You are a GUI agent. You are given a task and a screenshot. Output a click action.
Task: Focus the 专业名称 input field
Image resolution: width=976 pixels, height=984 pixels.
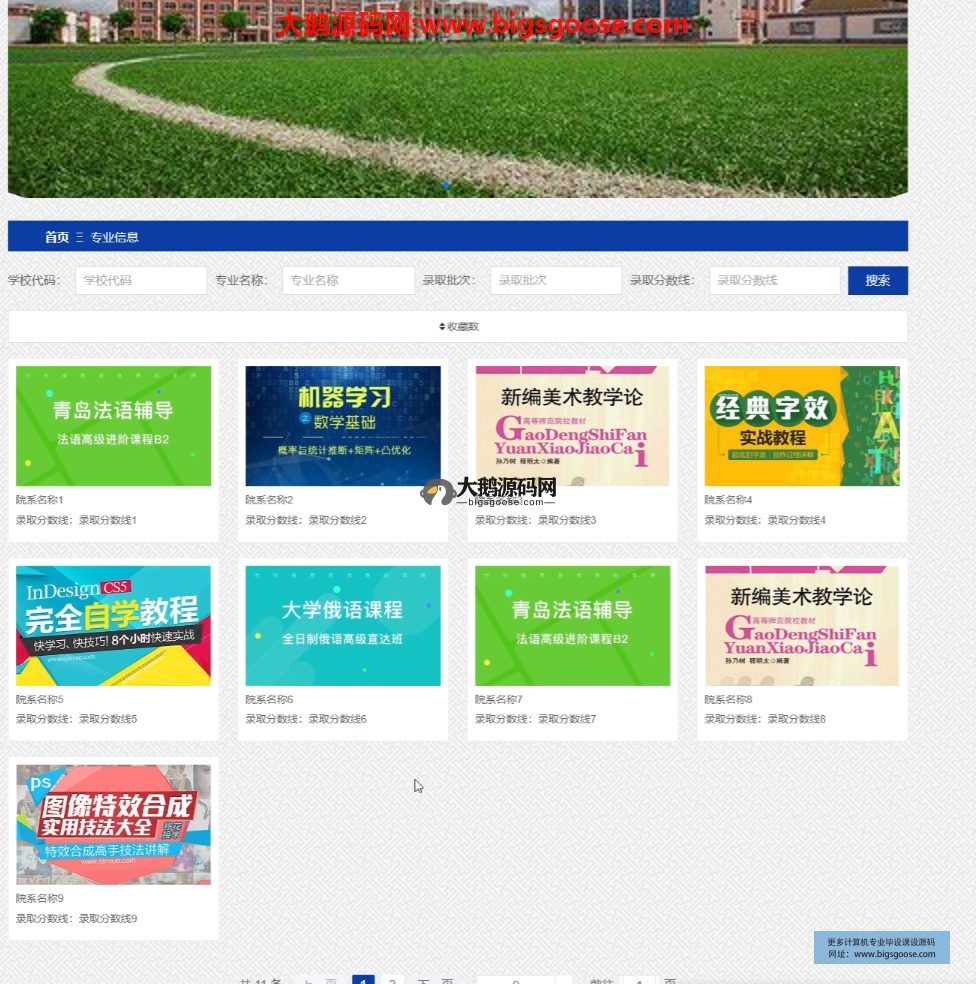coord(348,281)
